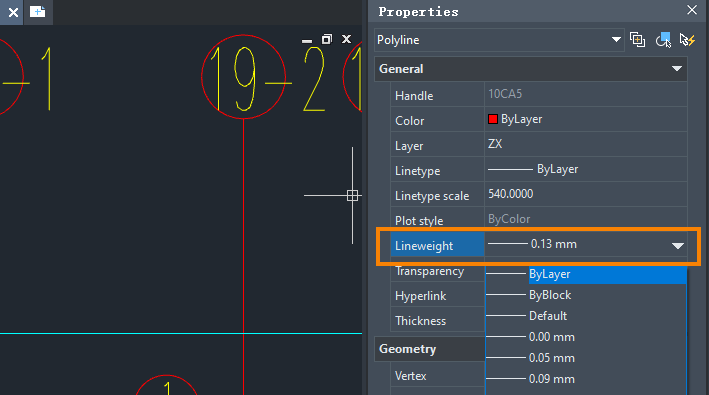Select the Color property label
The width and height of the screenshot is (709, 395).
[409, 121]
